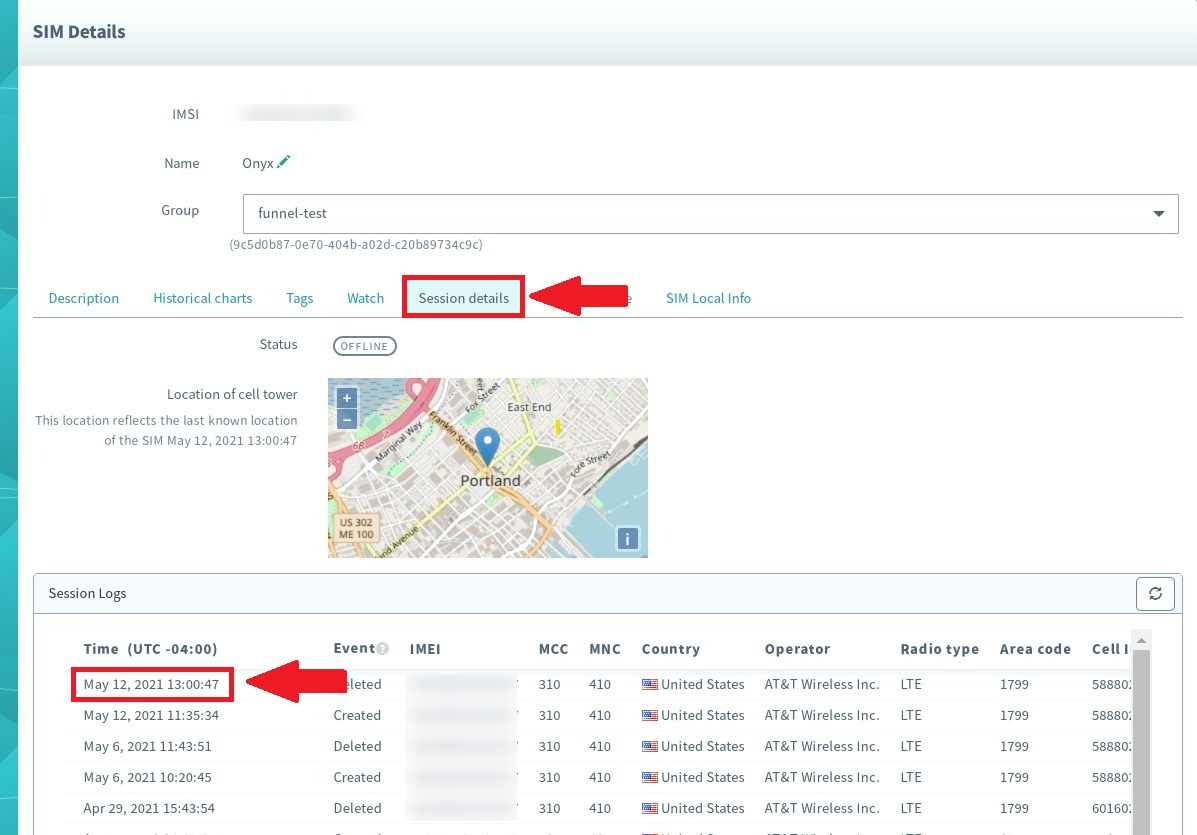Click Created event in 11:35:34 row
This screenshot has width=1197, height=835.
(x=357, y=715)
